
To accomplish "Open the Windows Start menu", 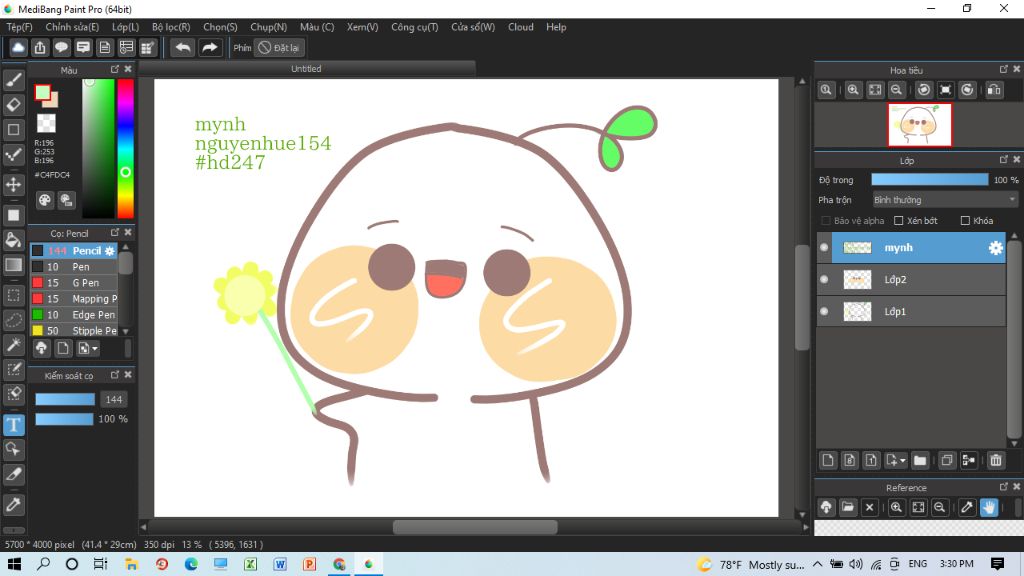I will (14, 564).
